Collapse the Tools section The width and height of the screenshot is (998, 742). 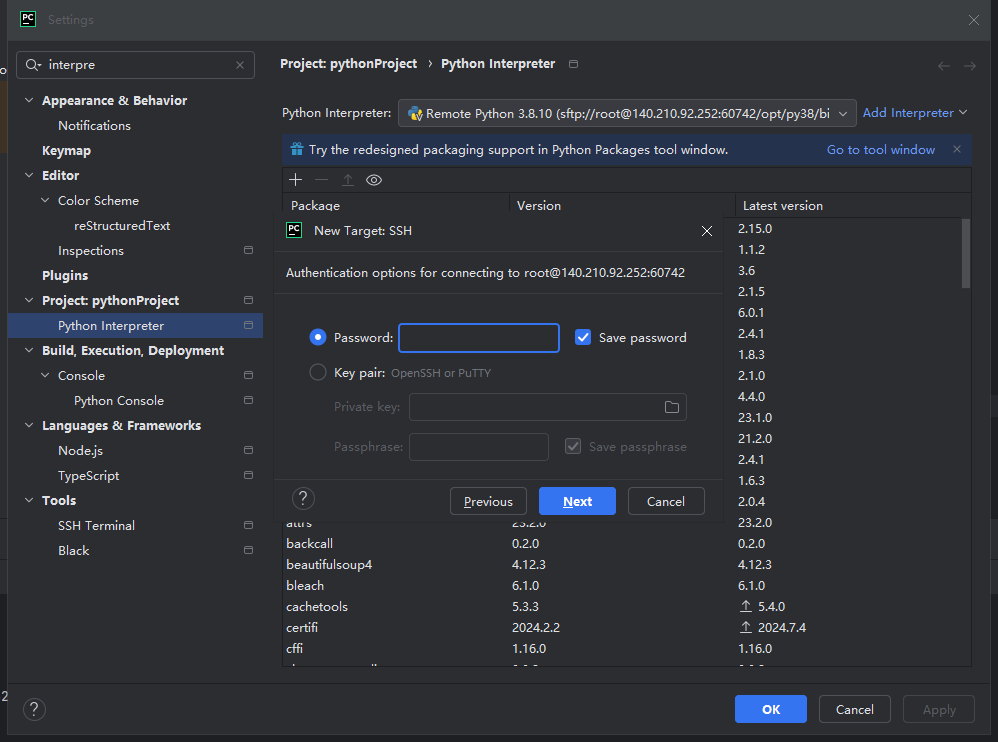[x=29, y=500]
